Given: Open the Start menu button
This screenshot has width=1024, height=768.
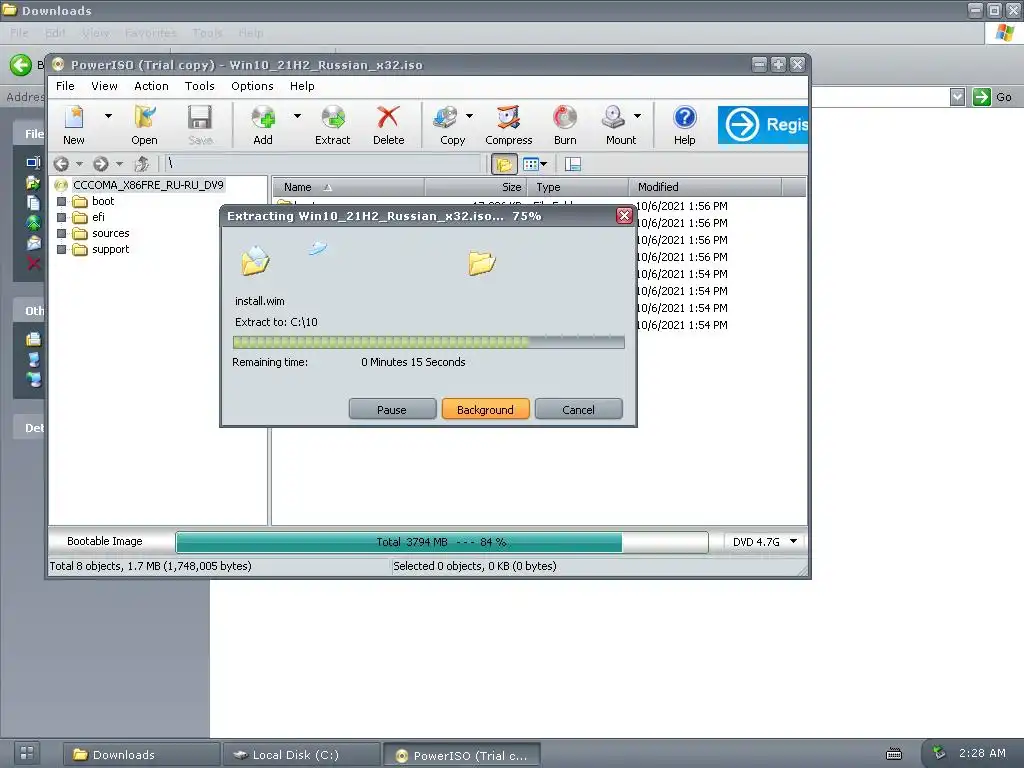Looking at the screenshot, I should (x=27, y=753).
